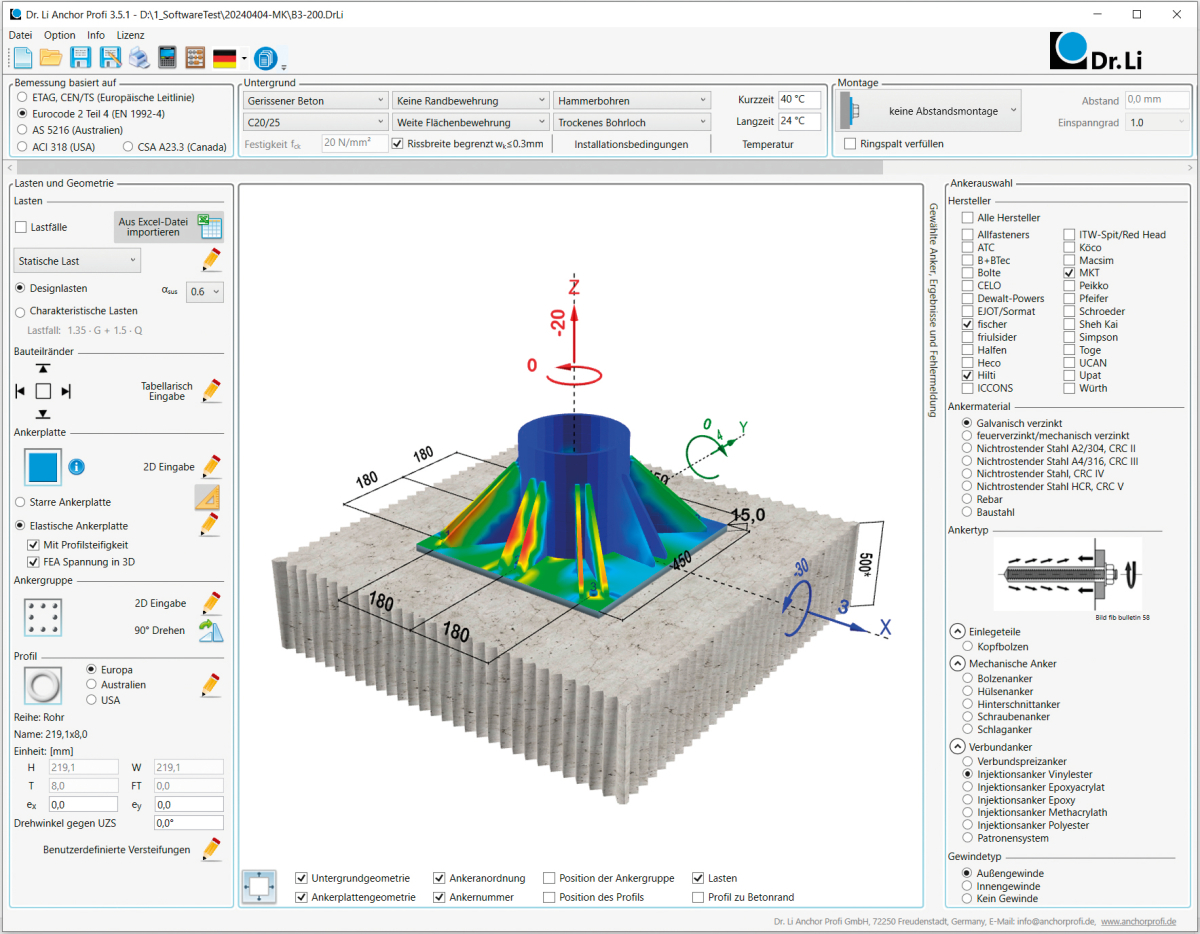Open the Hammerbohren drilling method dropdown
The image size is (1200, 934).
tap(632, 100)
